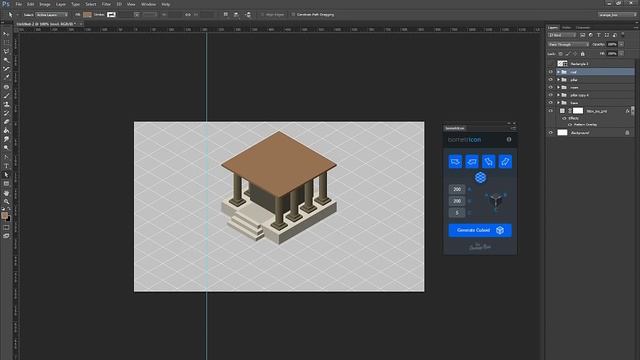Select the Crop tool
Image resolution: width=640 pixels, height=360 pixels.
click(6, 69)
